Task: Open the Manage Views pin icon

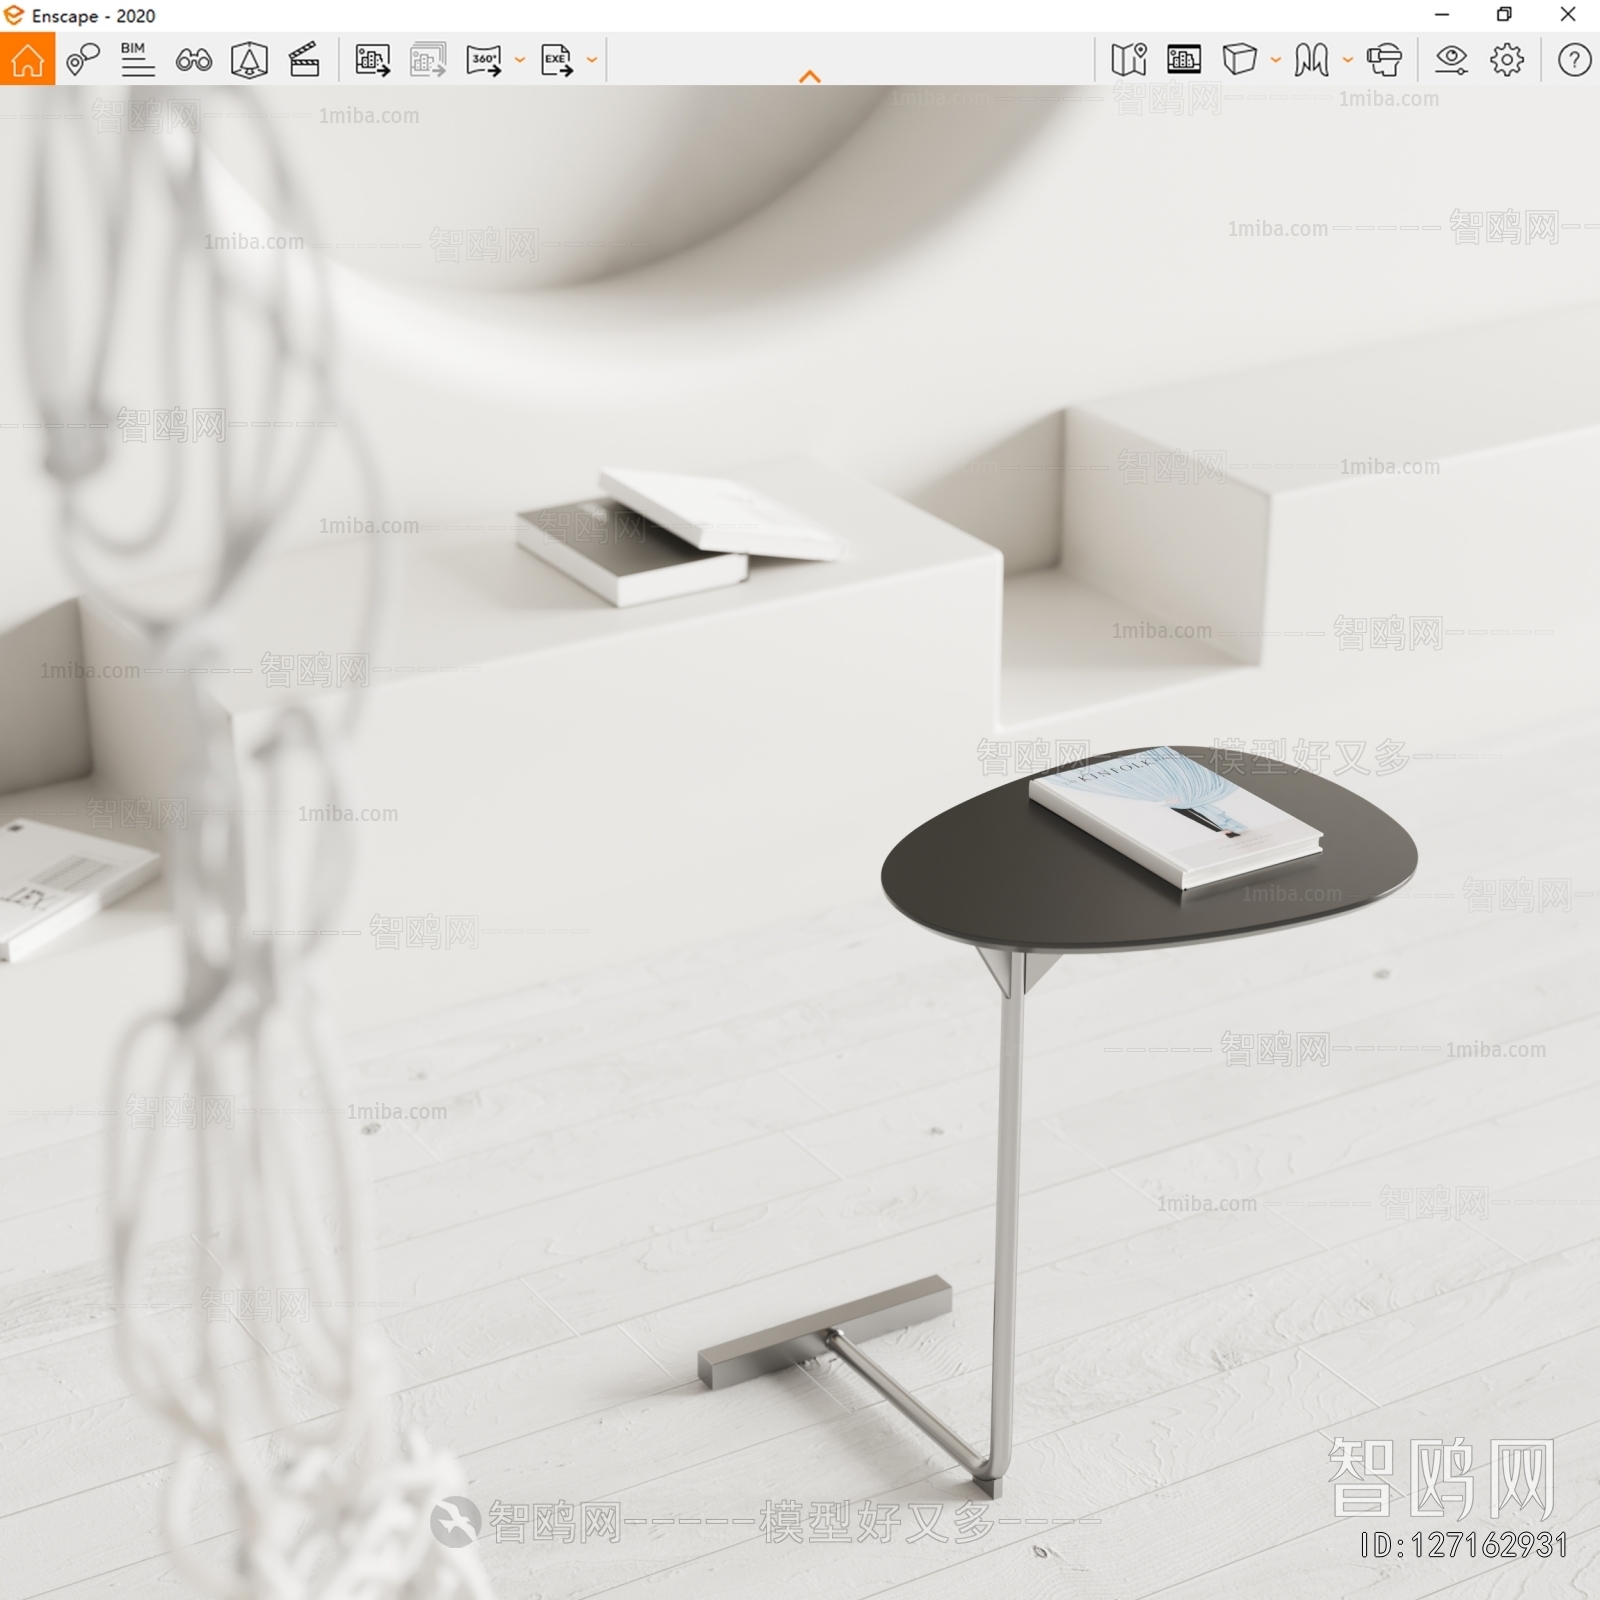Action: 83,60
